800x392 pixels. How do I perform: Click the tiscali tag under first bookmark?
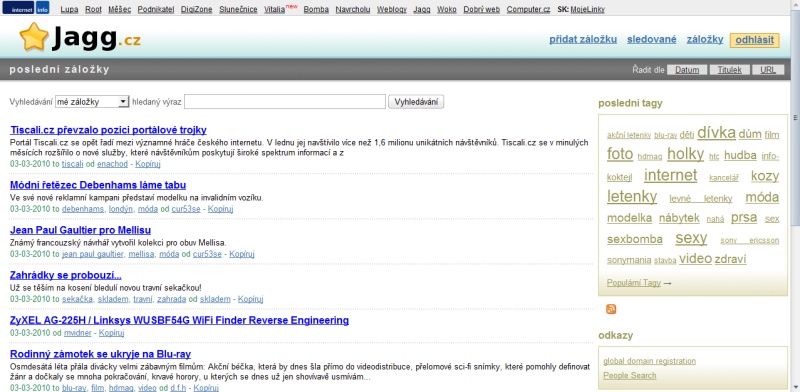[x=72, y=164]
